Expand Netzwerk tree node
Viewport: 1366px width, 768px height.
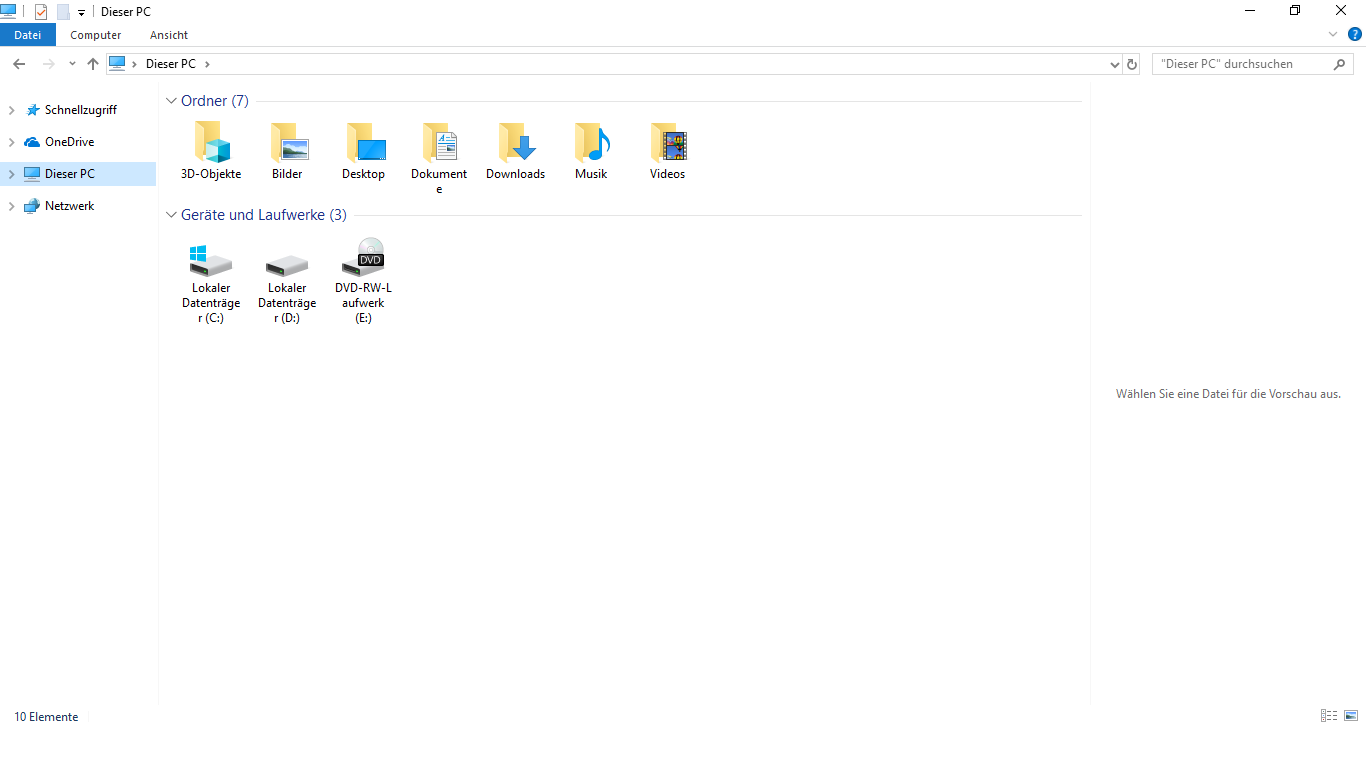[12, 206]
